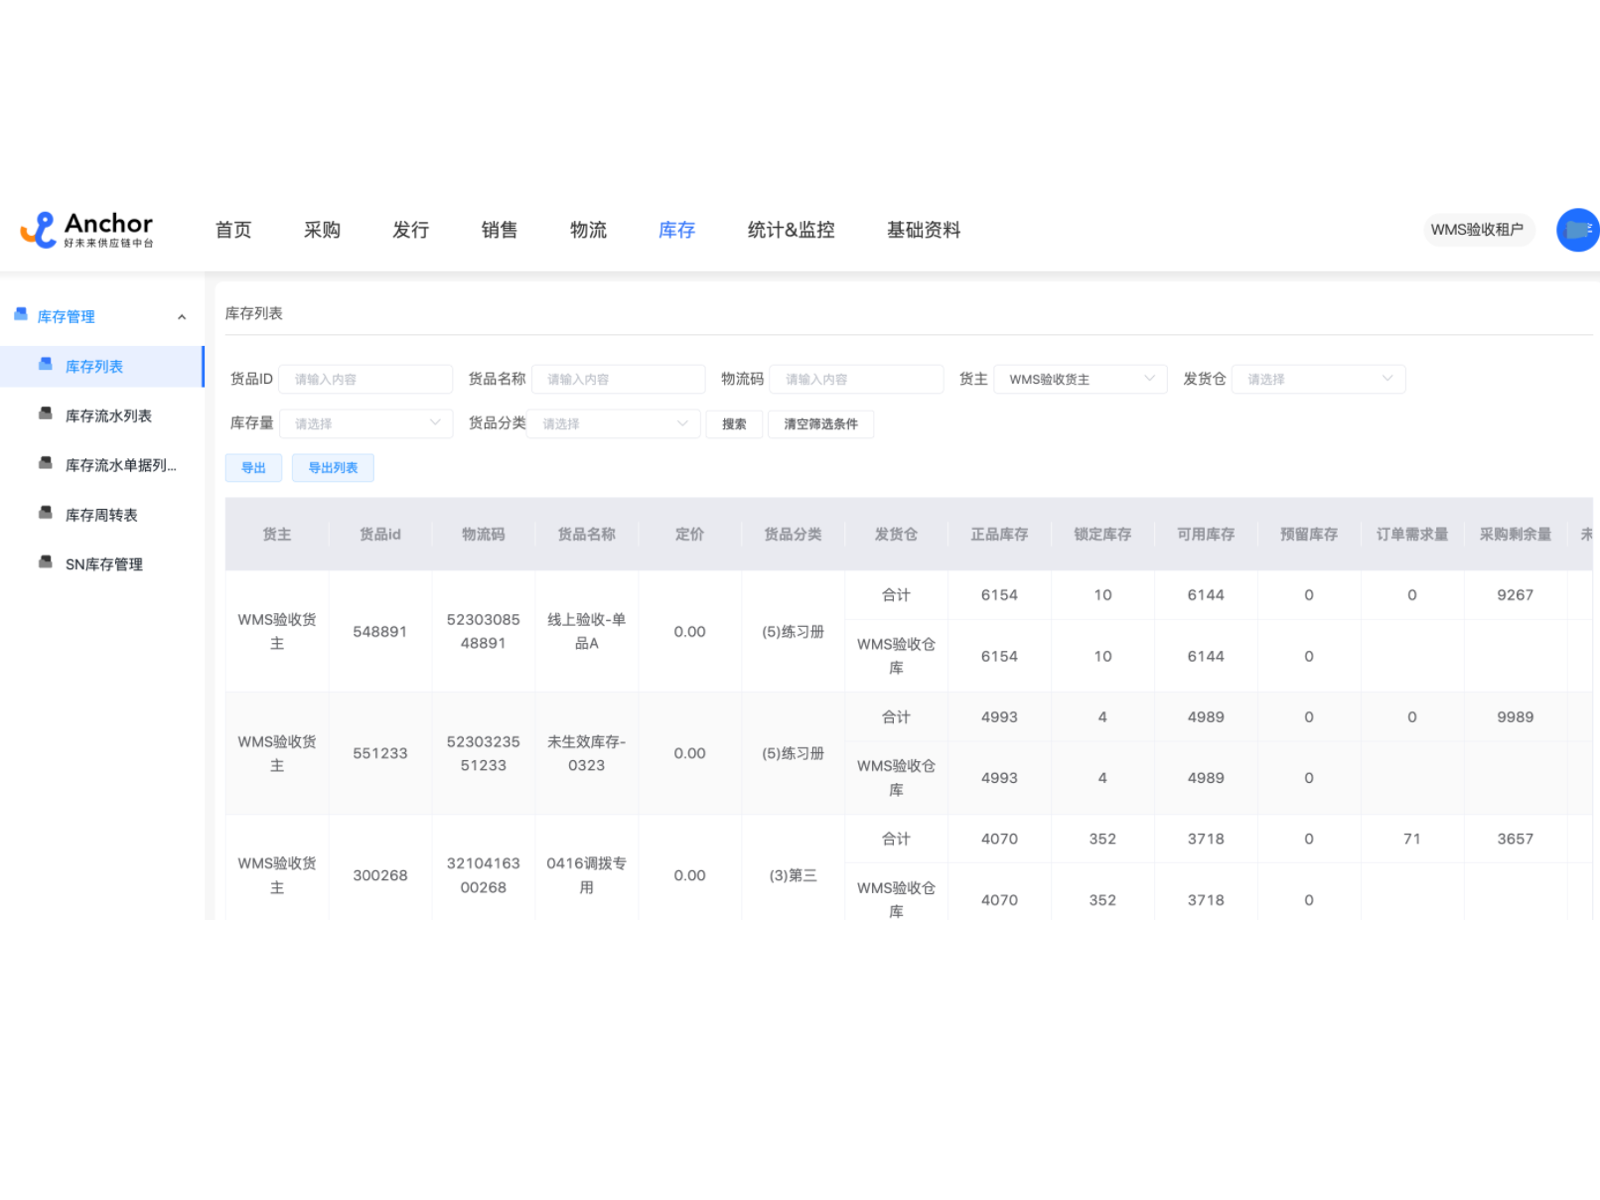Focus the 货品名称 input field
Image resolution: width=1600 pixels, height=1200 pixels.
[x=619, y=379]
